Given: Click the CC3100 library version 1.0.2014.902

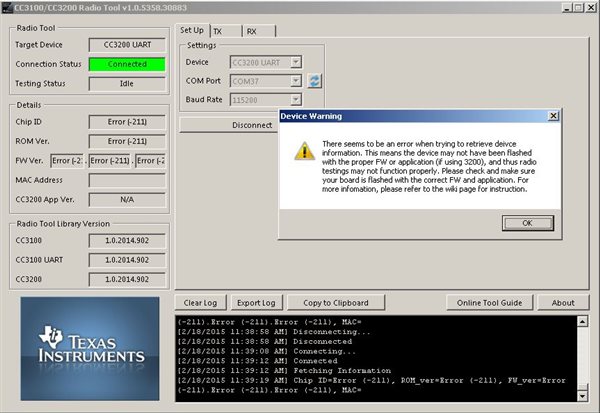Looking at the screenshot, I should 127,241.
